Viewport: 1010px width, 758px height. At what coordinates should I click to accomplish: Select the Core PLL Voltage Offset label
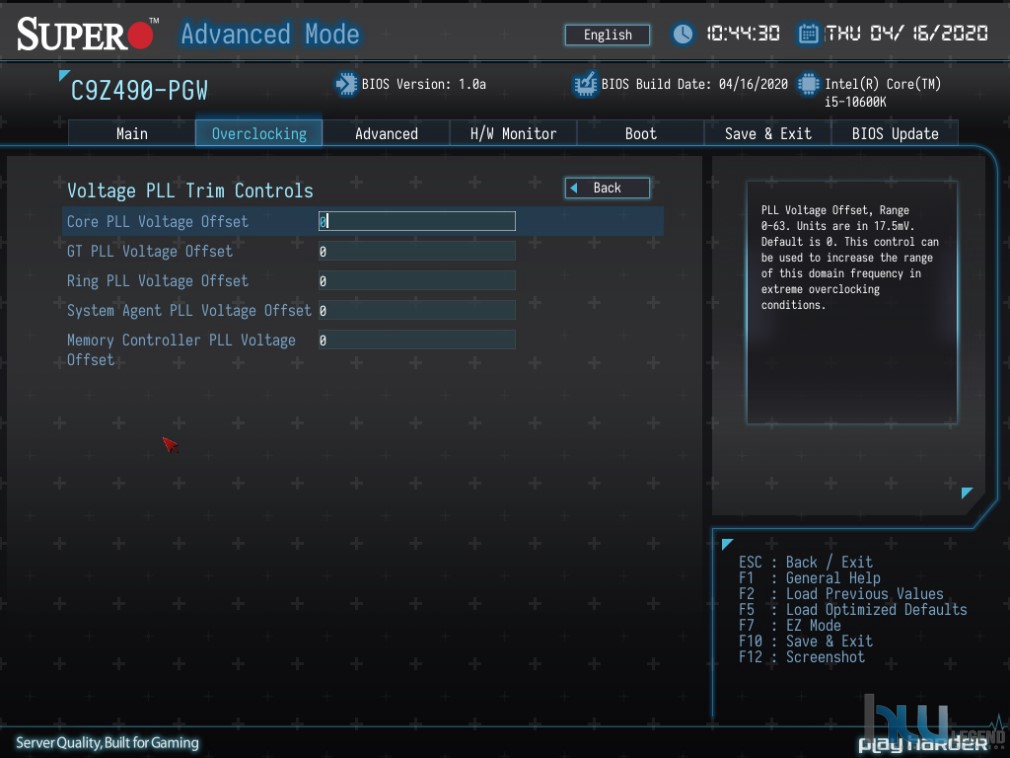coord(157,222)
